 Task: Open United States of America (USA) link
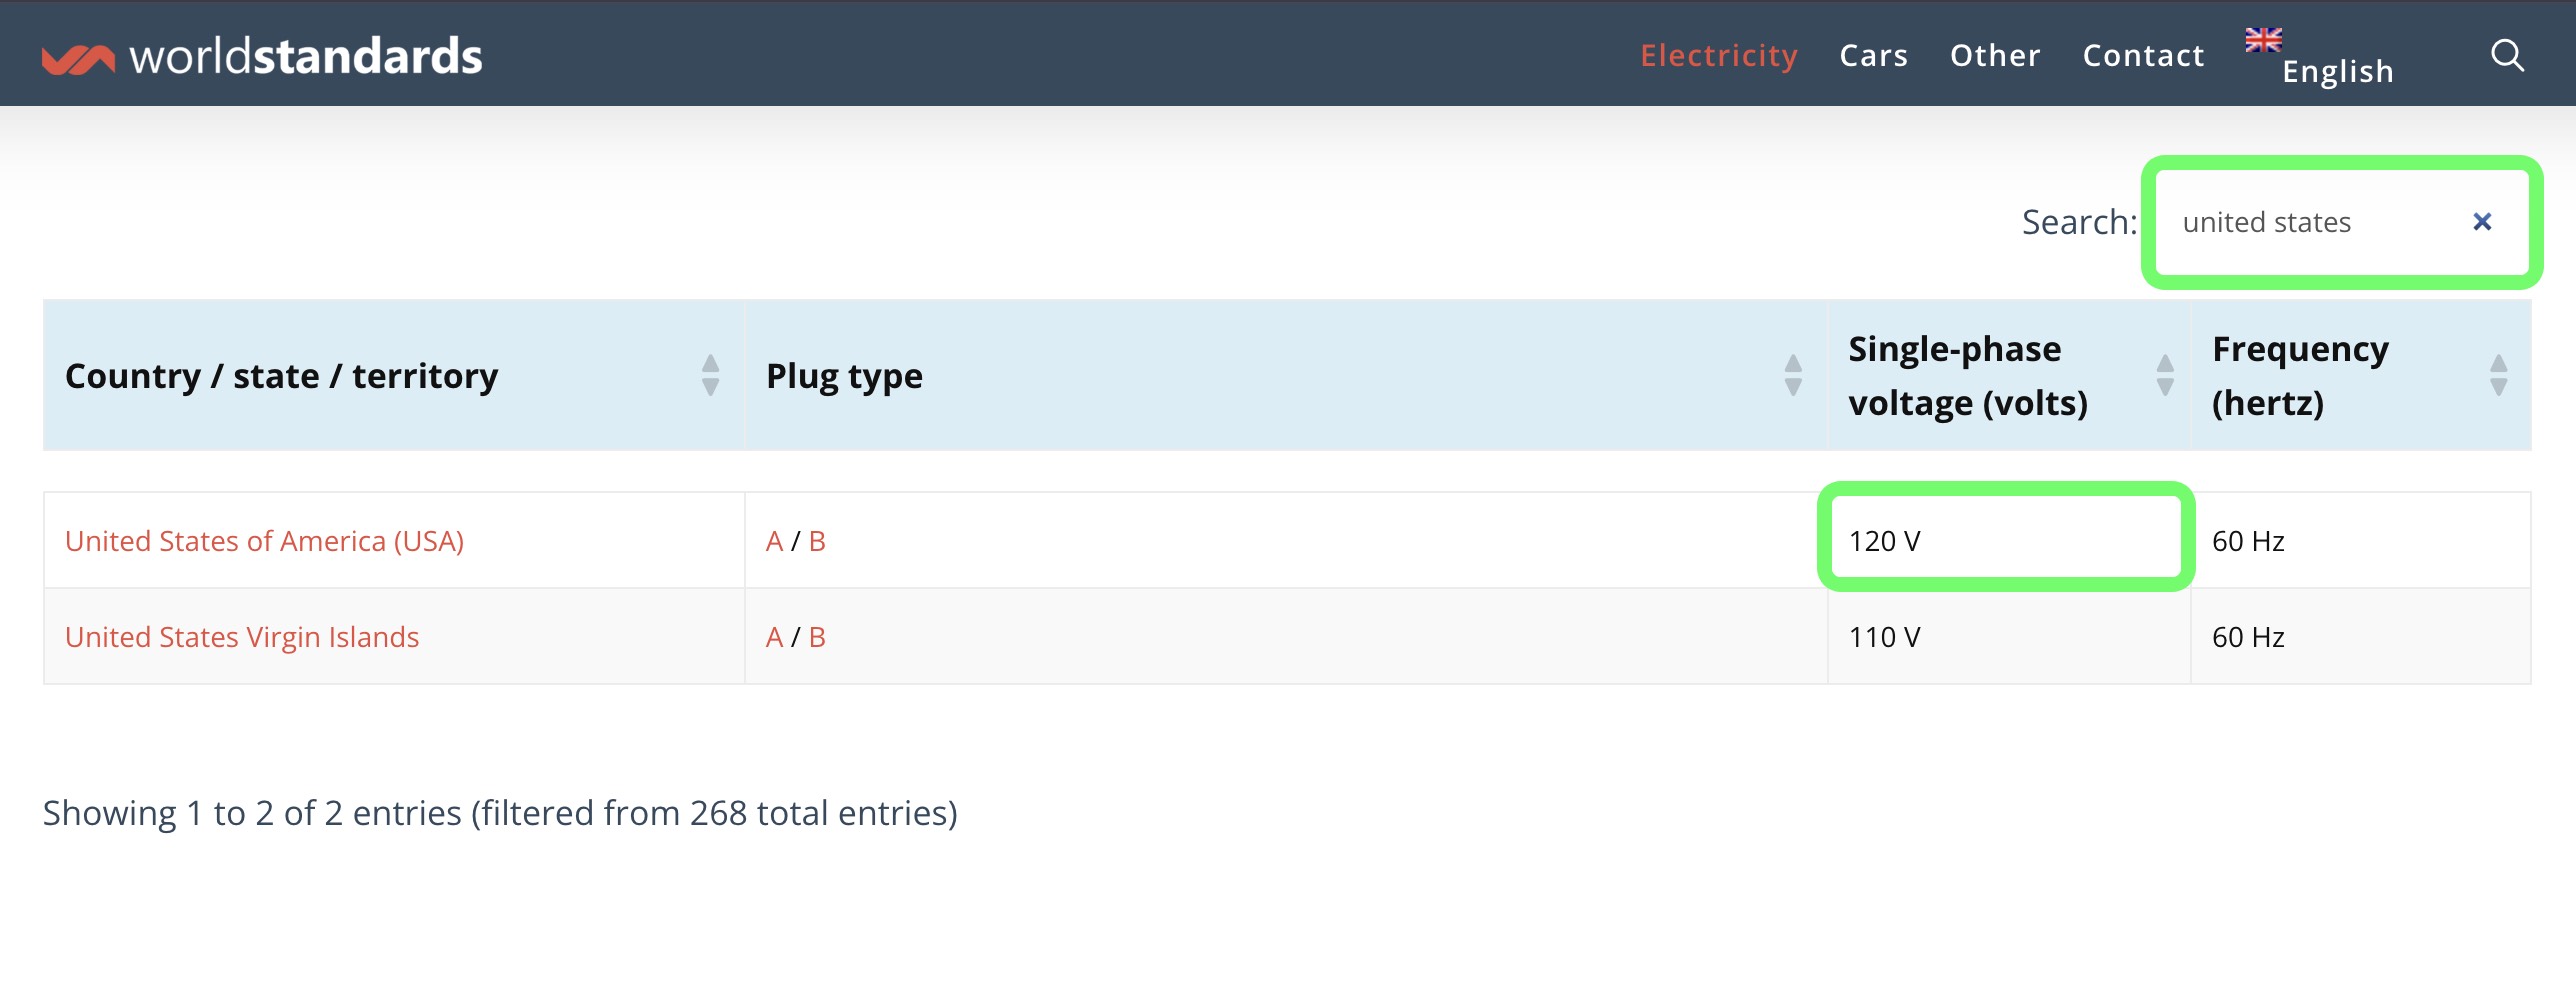(264, 541)
